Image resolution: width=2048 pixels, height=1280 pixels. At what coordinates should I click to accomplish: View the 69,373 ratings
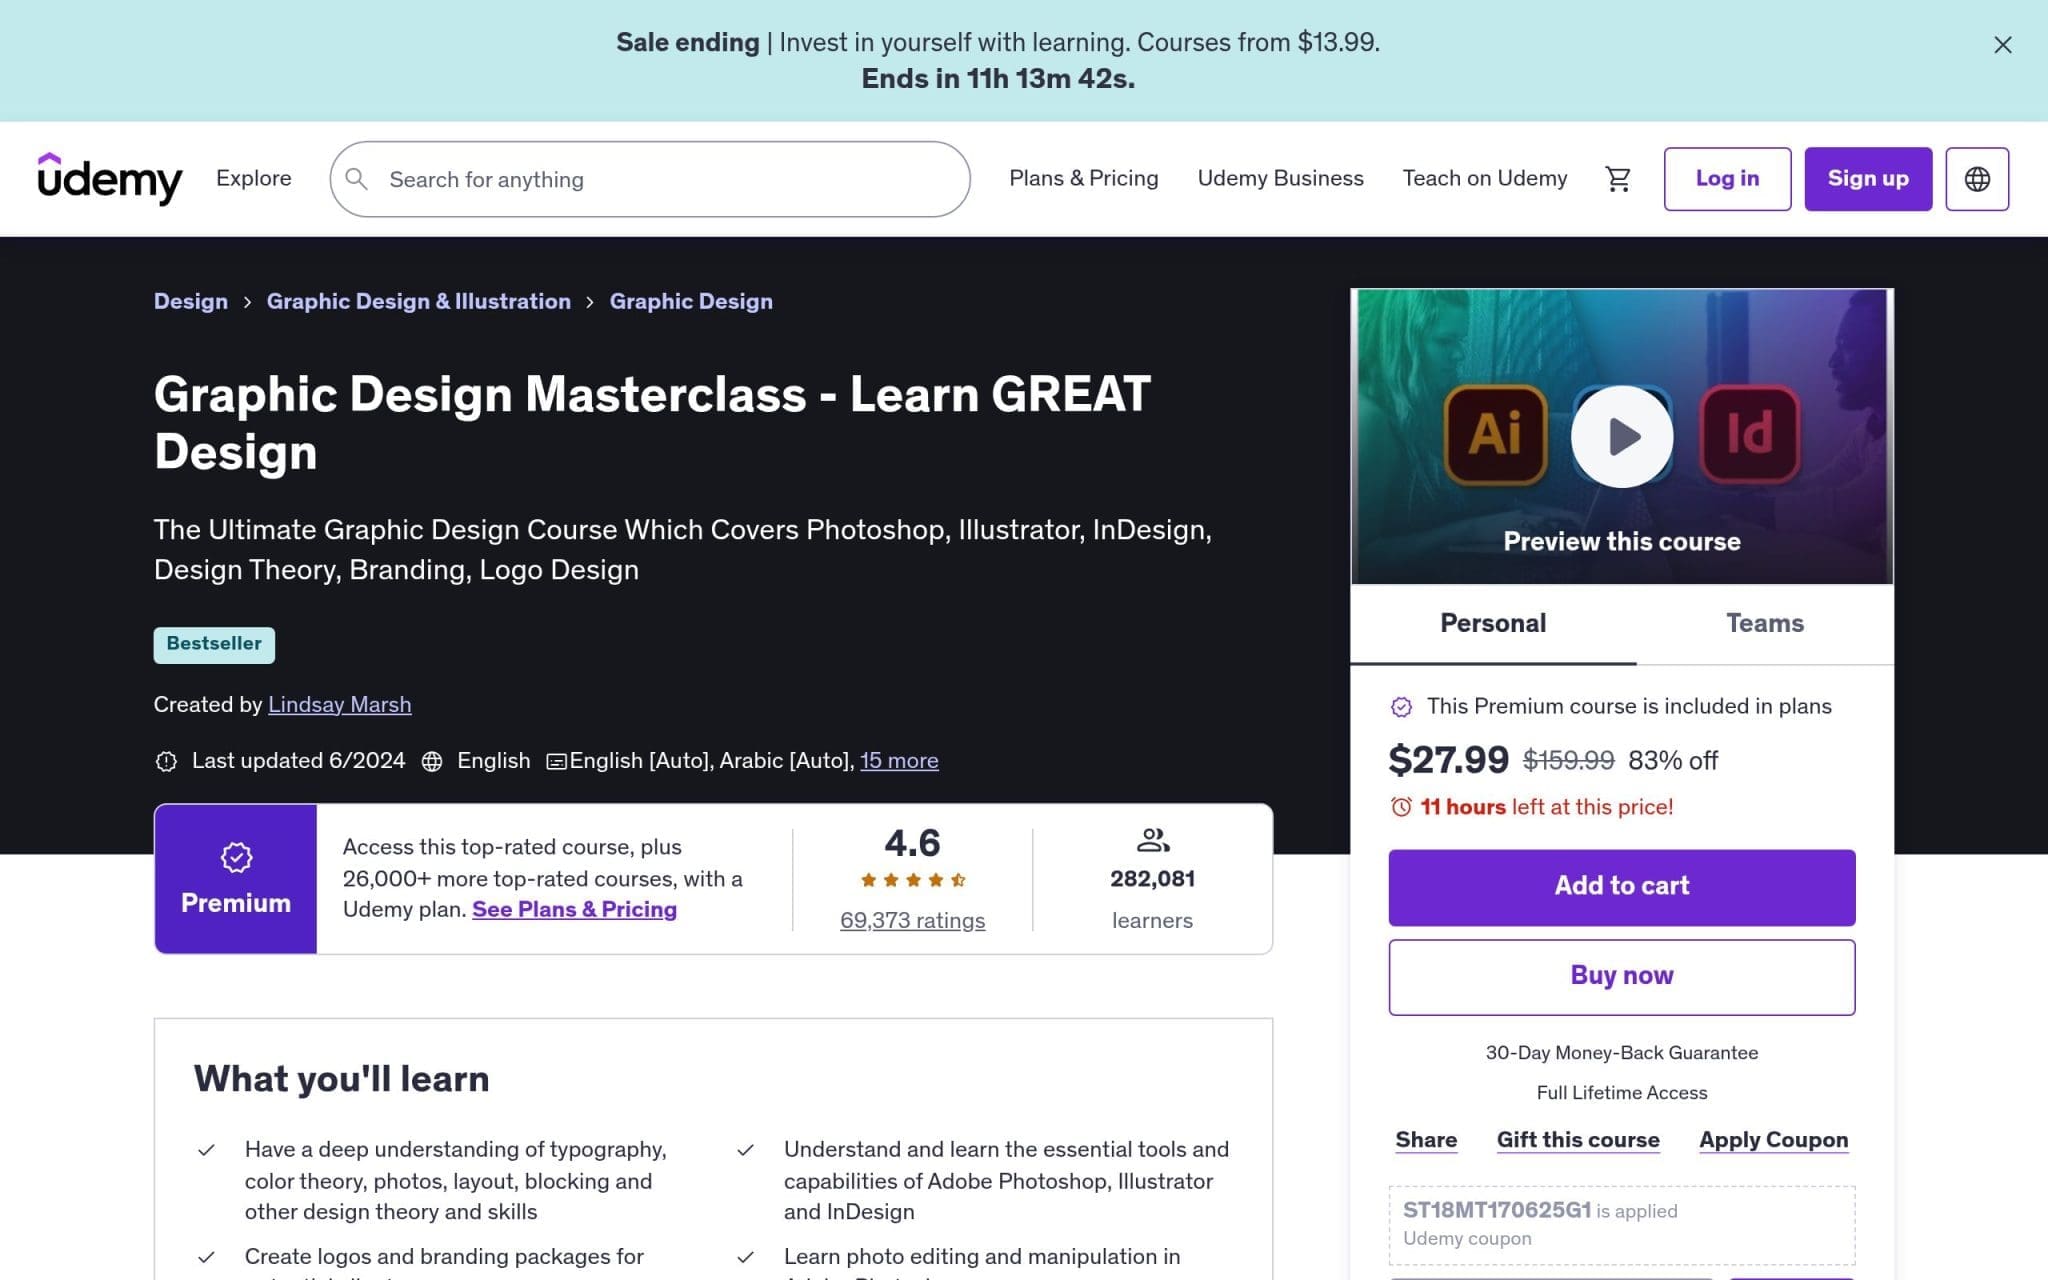click(912, 920)
